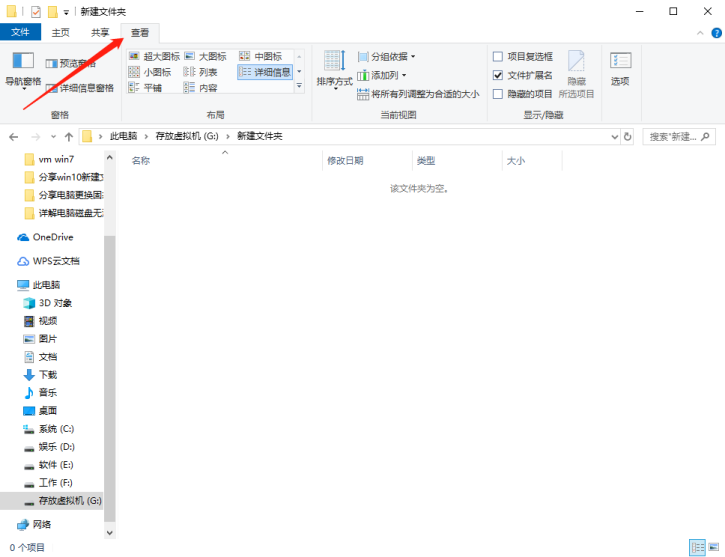Image resolution: width=725 pixels, height=557 pixels.
Task: Switch layout to 详细信息 details view
Action: [265, 72]
